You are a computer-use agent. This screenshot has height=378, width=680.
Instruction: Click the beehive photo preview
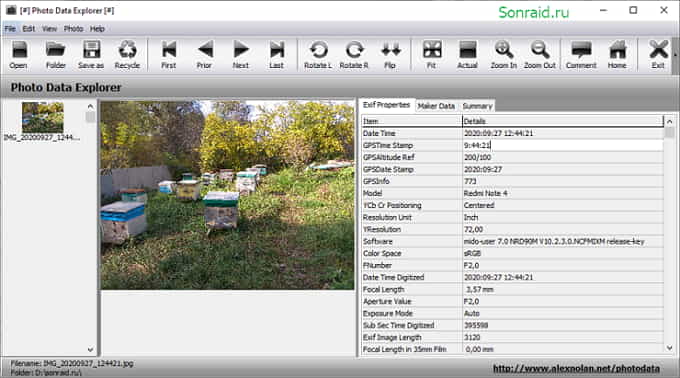pos(227,195)
